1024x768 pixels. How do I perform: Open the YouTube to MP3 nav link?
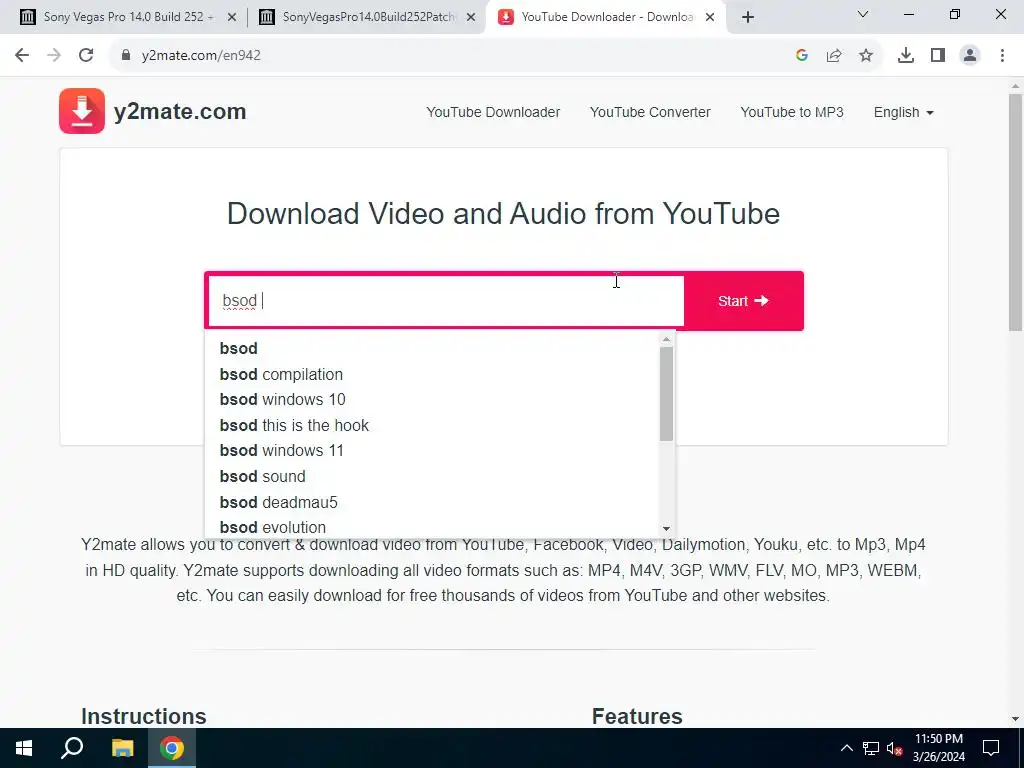(792, 112)
